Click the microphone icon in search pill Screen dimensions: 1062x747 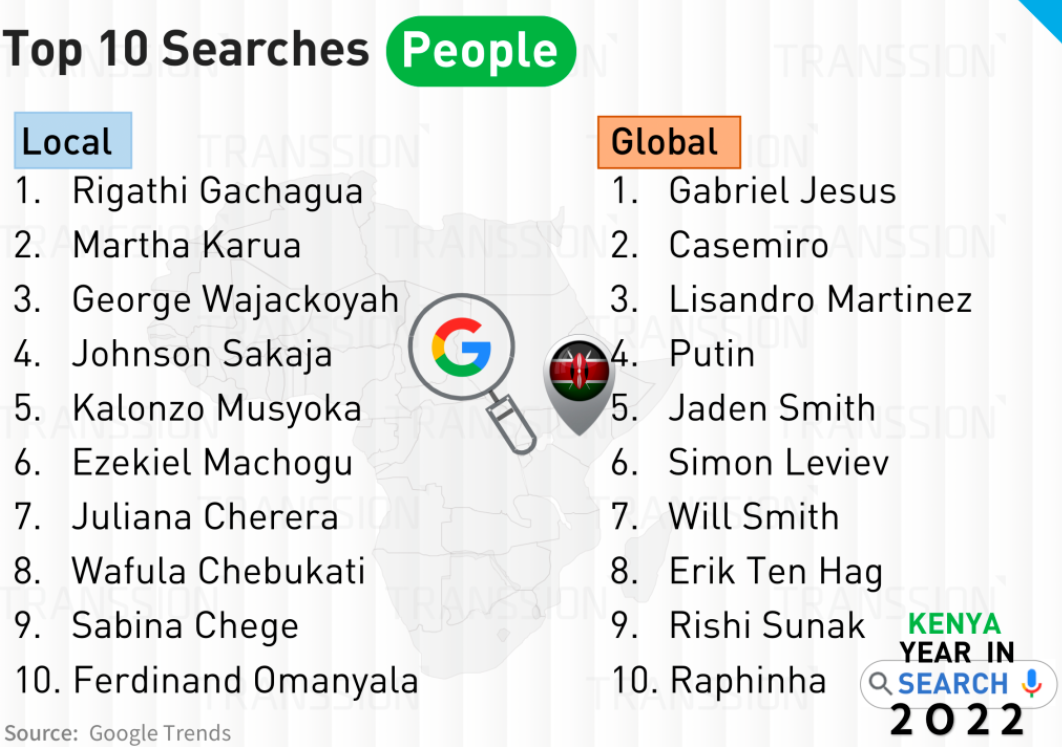(x=1032, y=684)
